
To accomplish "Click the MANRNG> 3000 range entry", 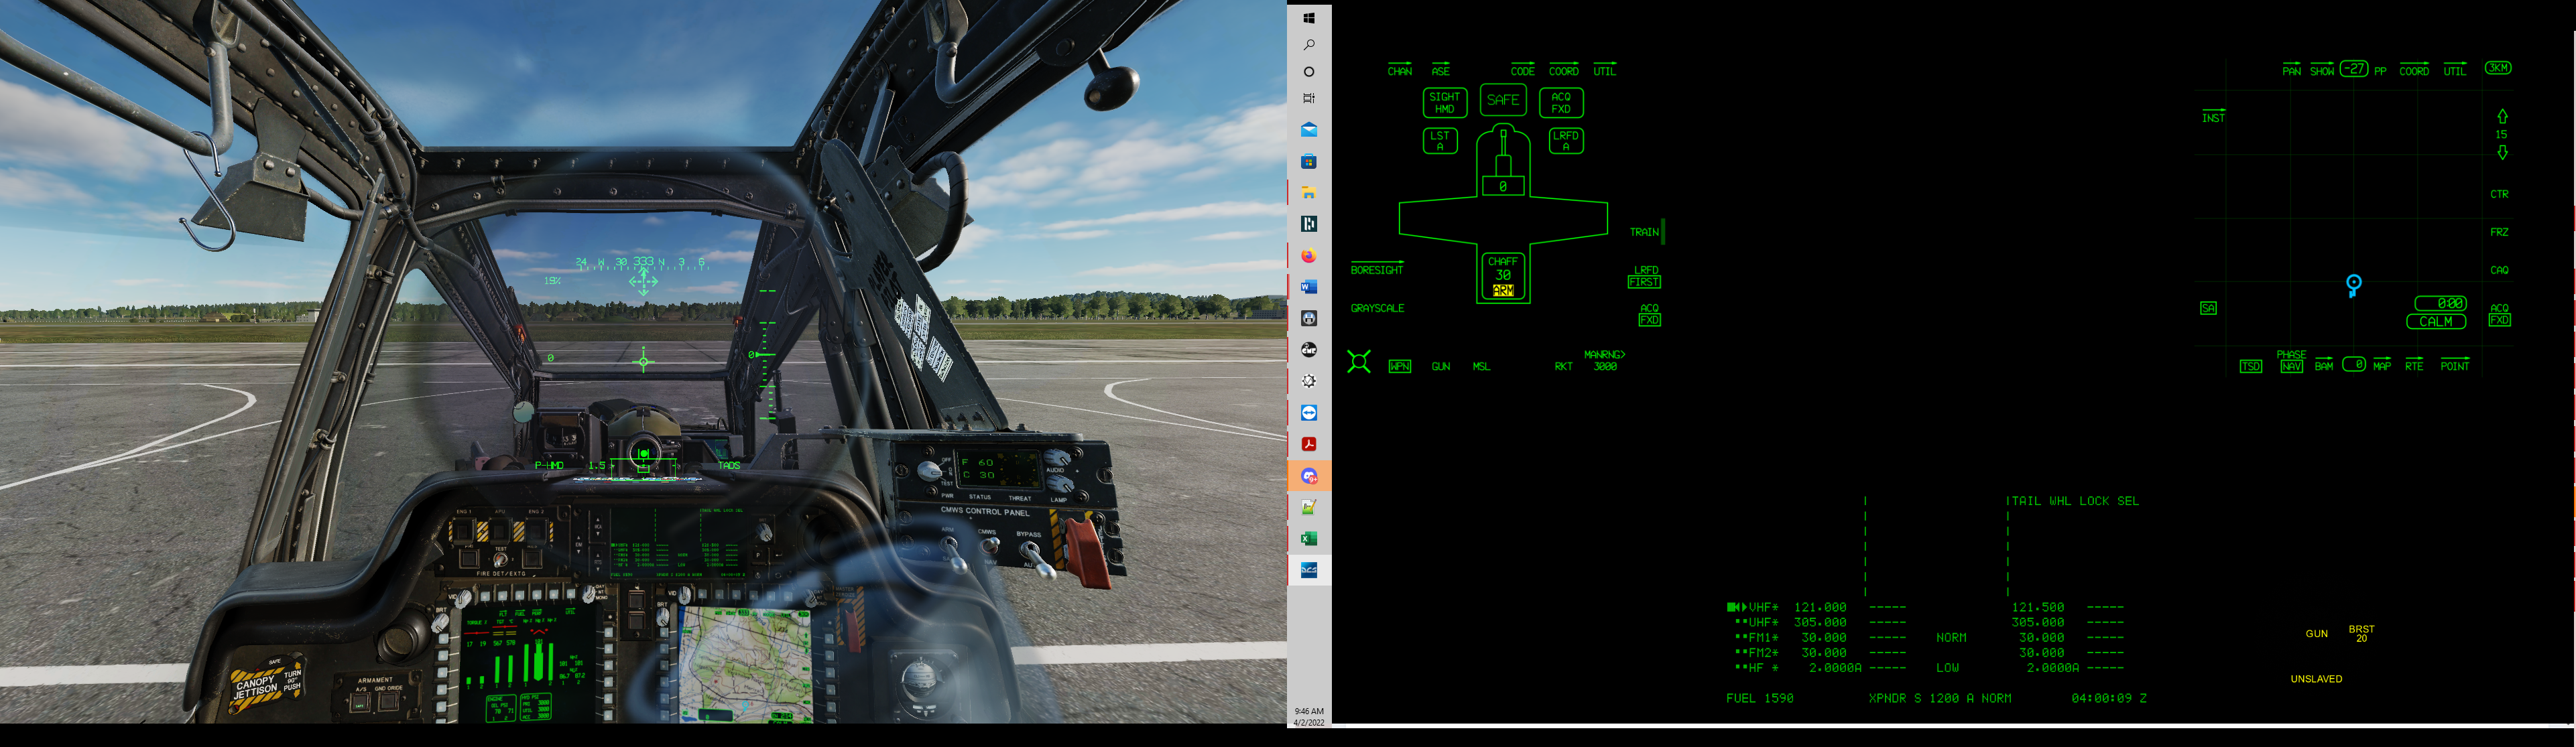I will 1605,361.
